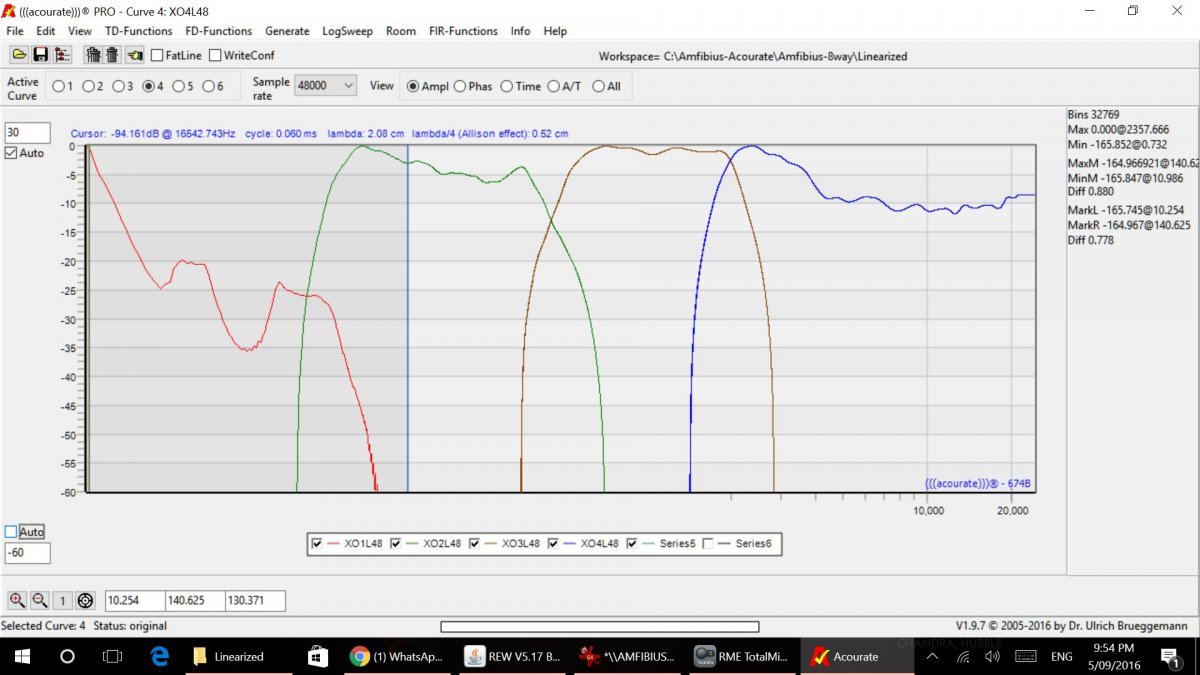Expand the Generate menu
The image size is (1200, 675).
(287, 31)
